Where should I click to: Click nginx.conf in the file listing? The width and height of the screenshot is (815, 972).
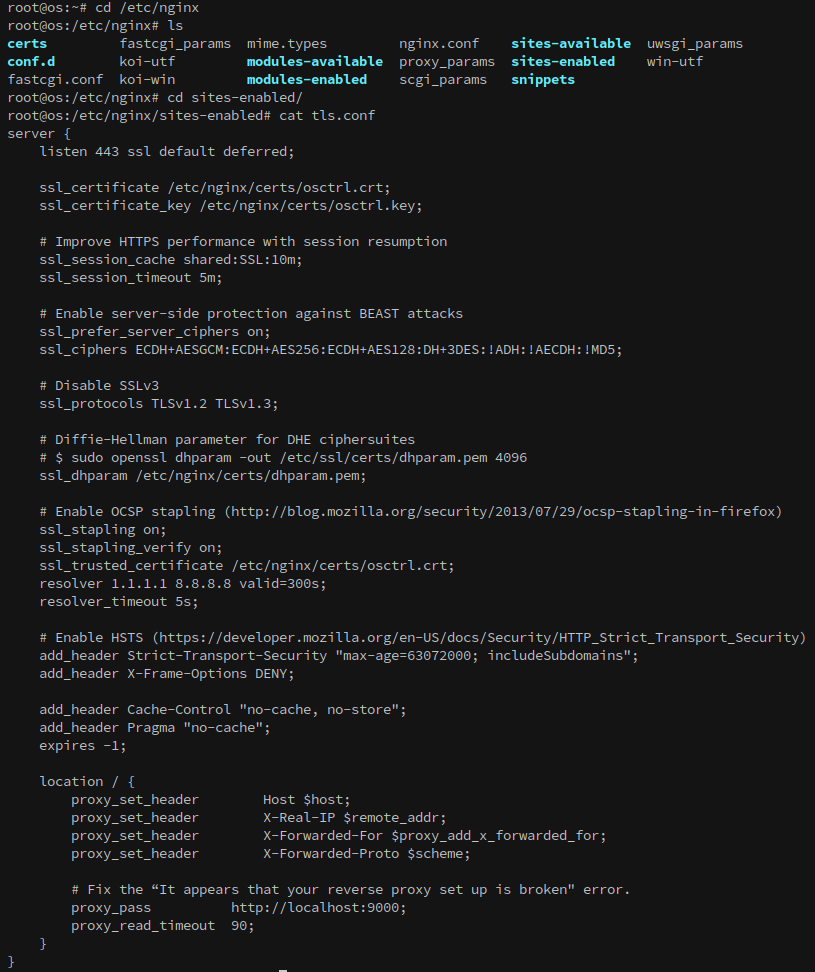[x=439, y=43]
